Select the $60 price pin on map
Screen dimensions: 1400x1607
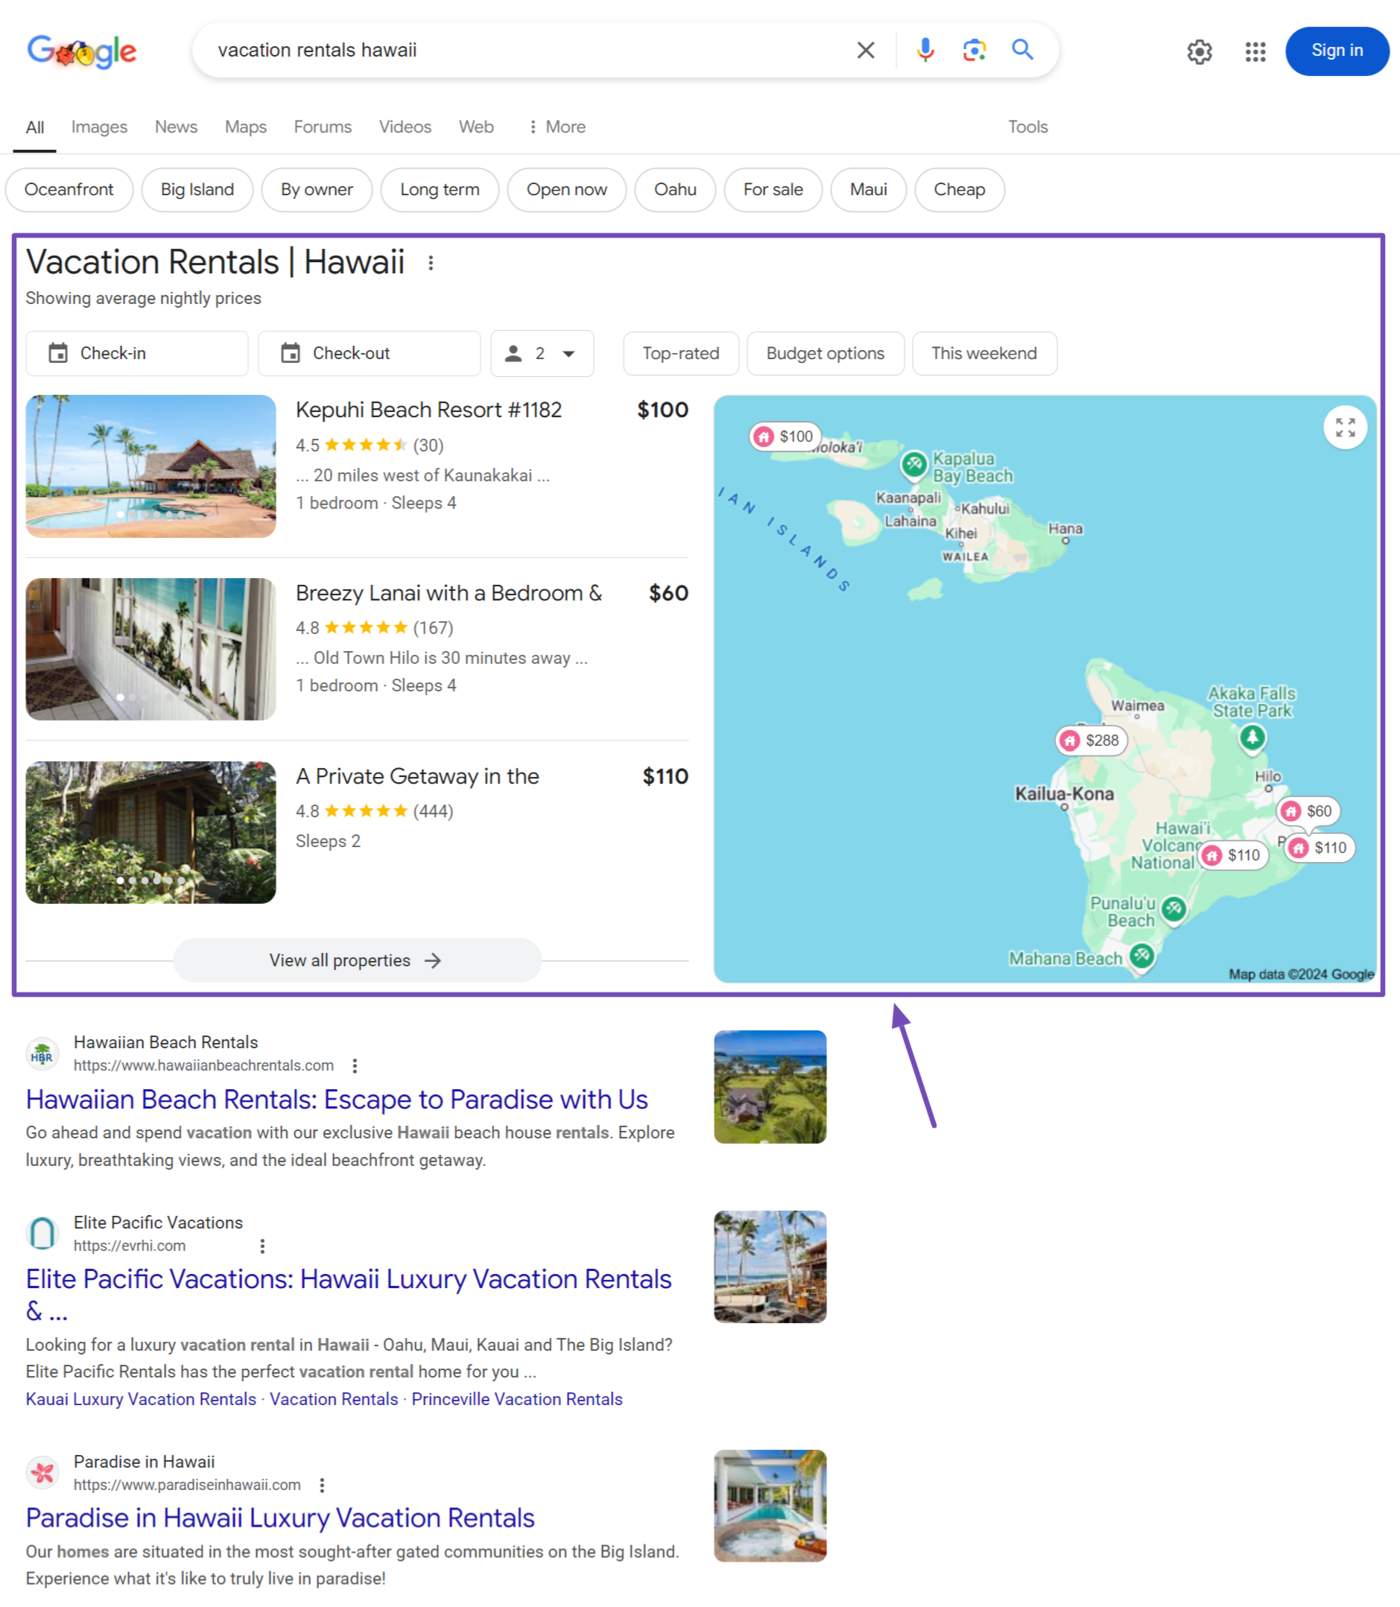(1308, 811)
